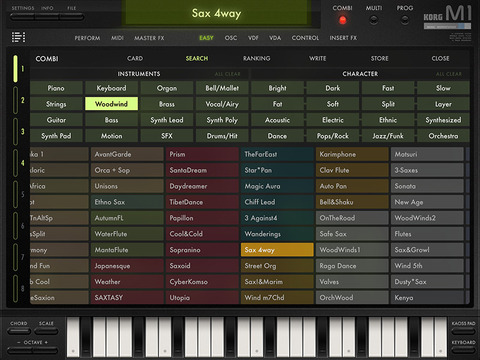Switch to the KAOSS PAD
The image size is (480, 360).
point(463,331)
